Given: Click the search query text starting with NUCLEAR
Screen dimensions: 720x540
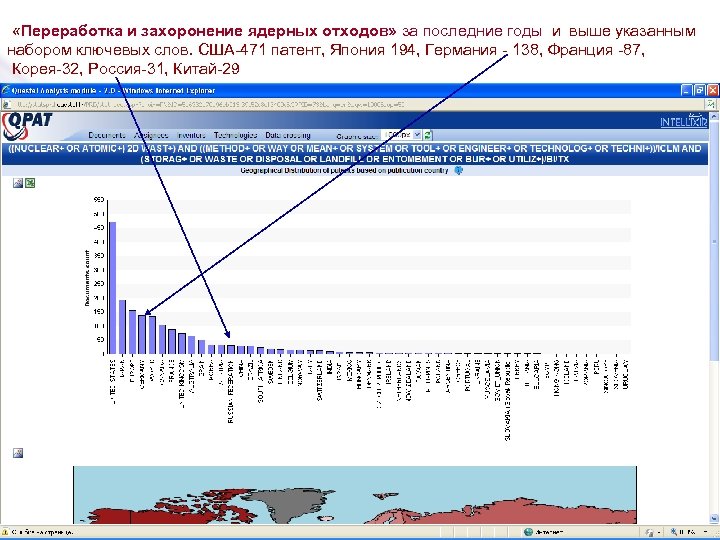Looking at the screenshot, I should pos(355,154).
